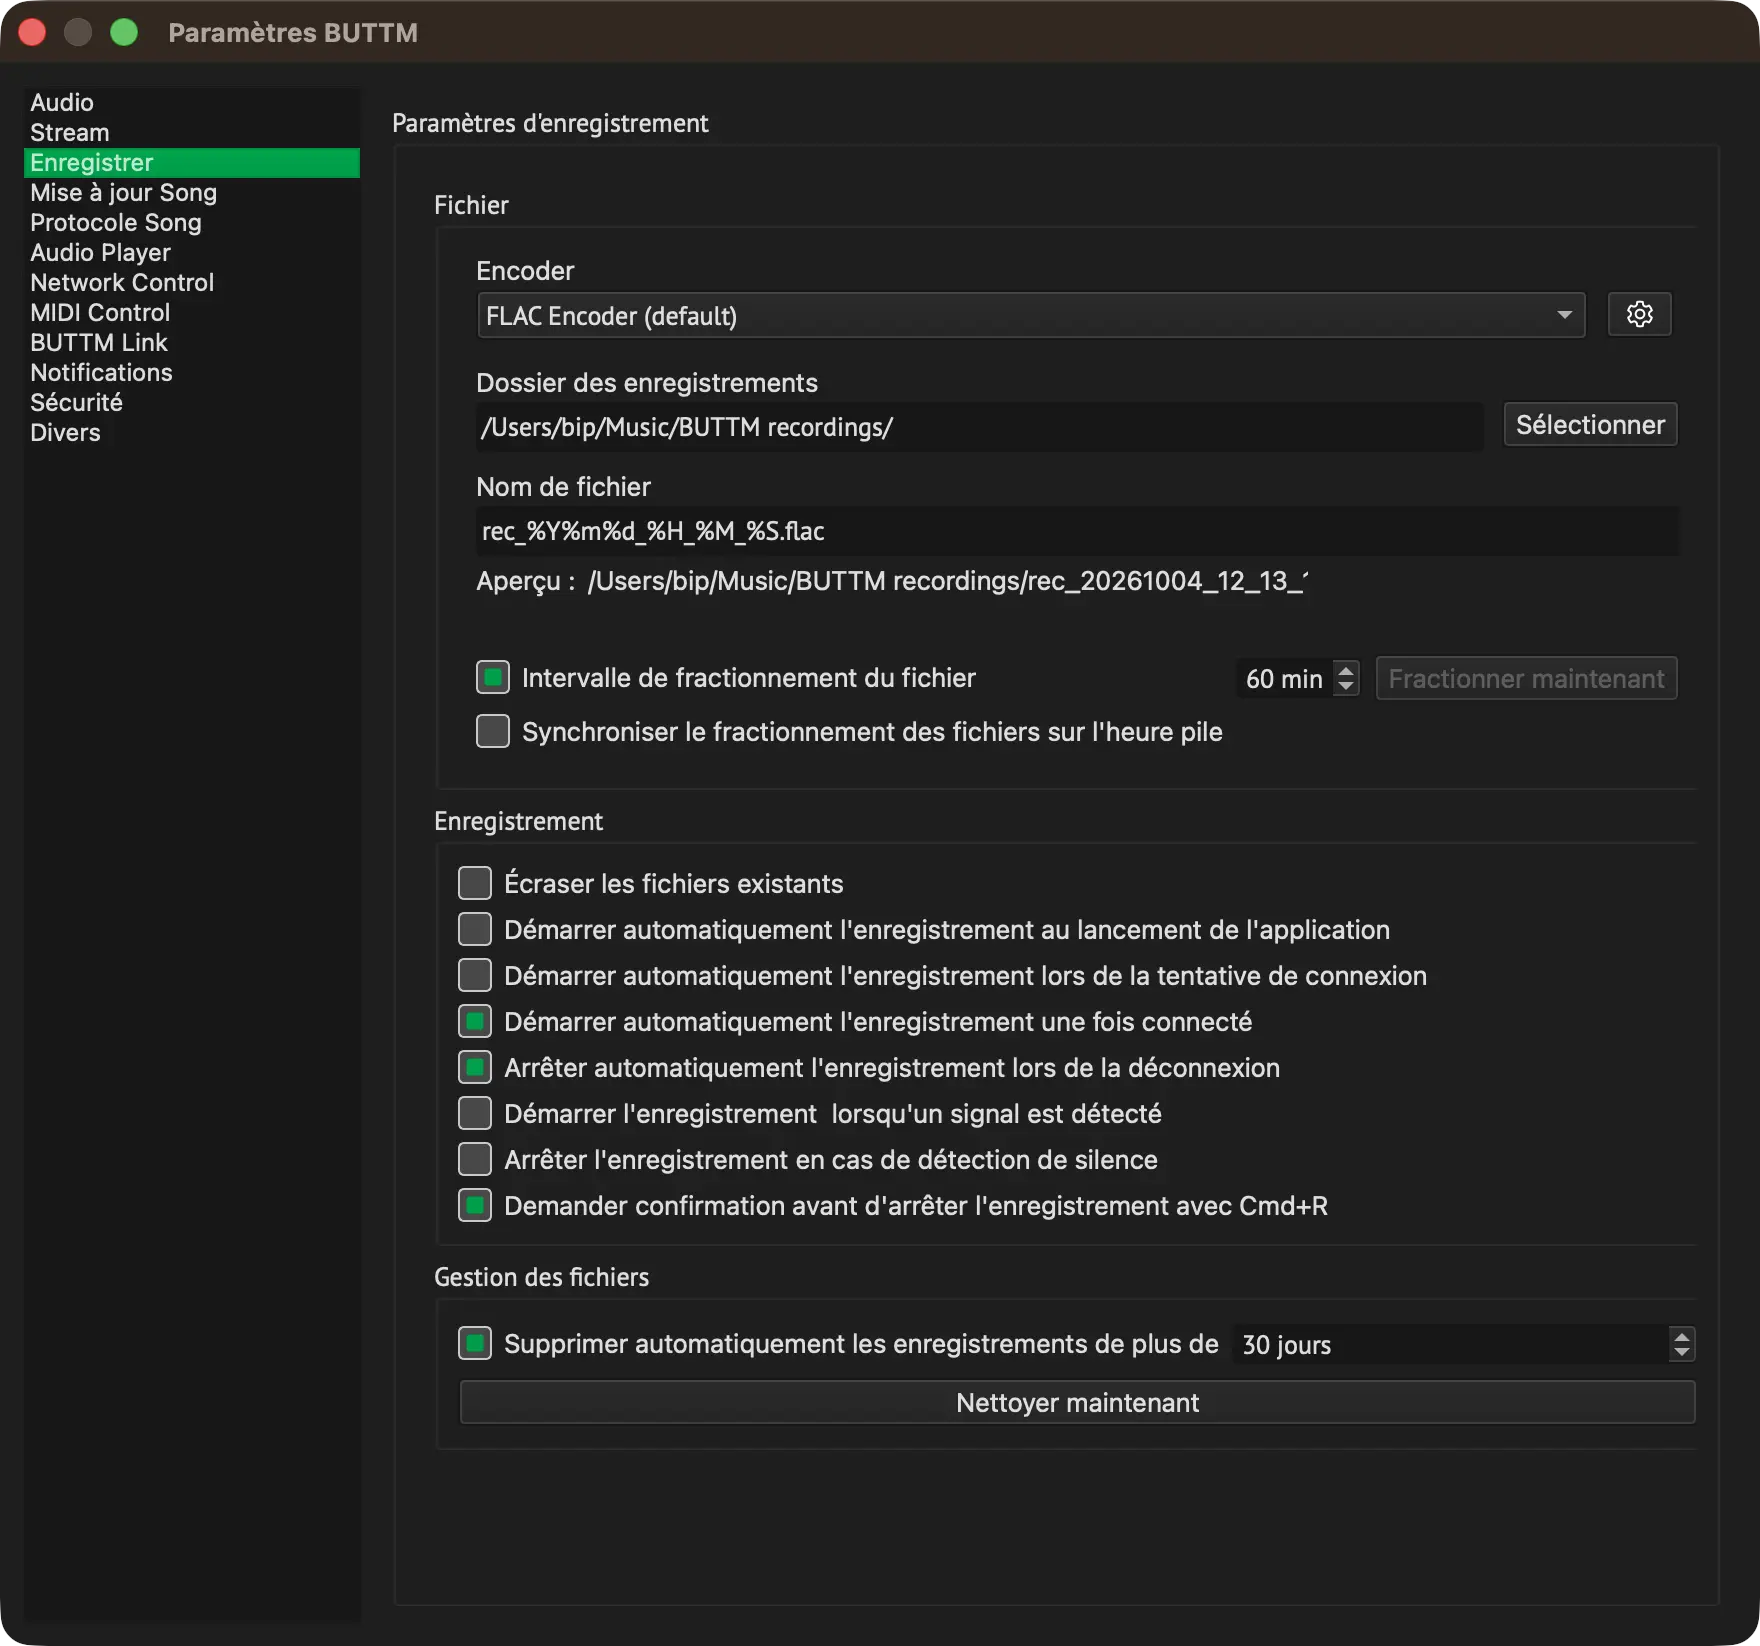Enable auto-record at application launch
The image size is (1760, 1646).
[x=475, y=930]
